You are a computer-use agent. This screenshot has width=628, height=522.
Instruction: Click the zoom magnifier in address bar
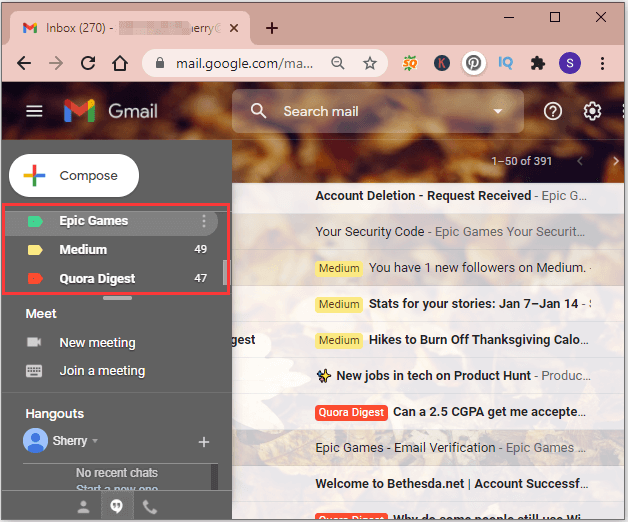coord(338,63)
